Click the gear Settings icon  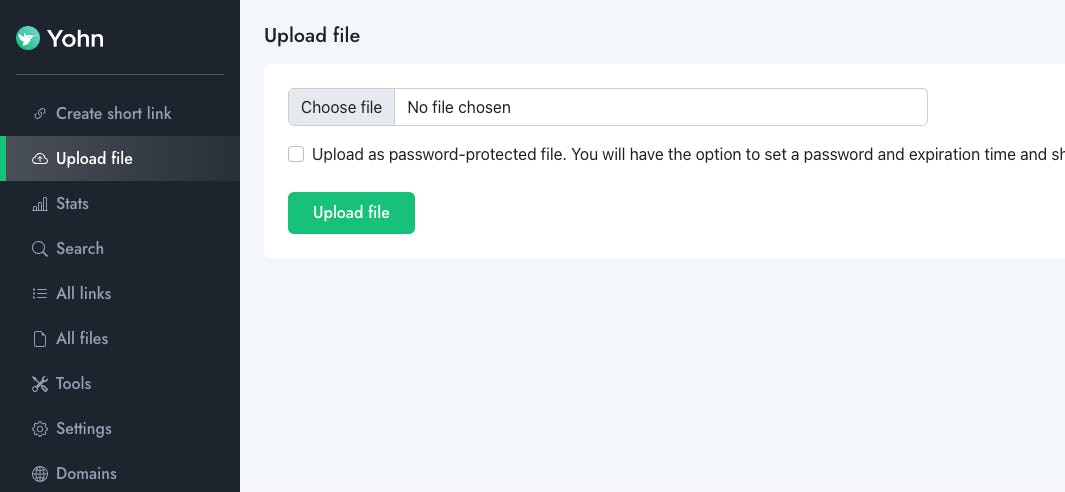[x=40, y=429]
